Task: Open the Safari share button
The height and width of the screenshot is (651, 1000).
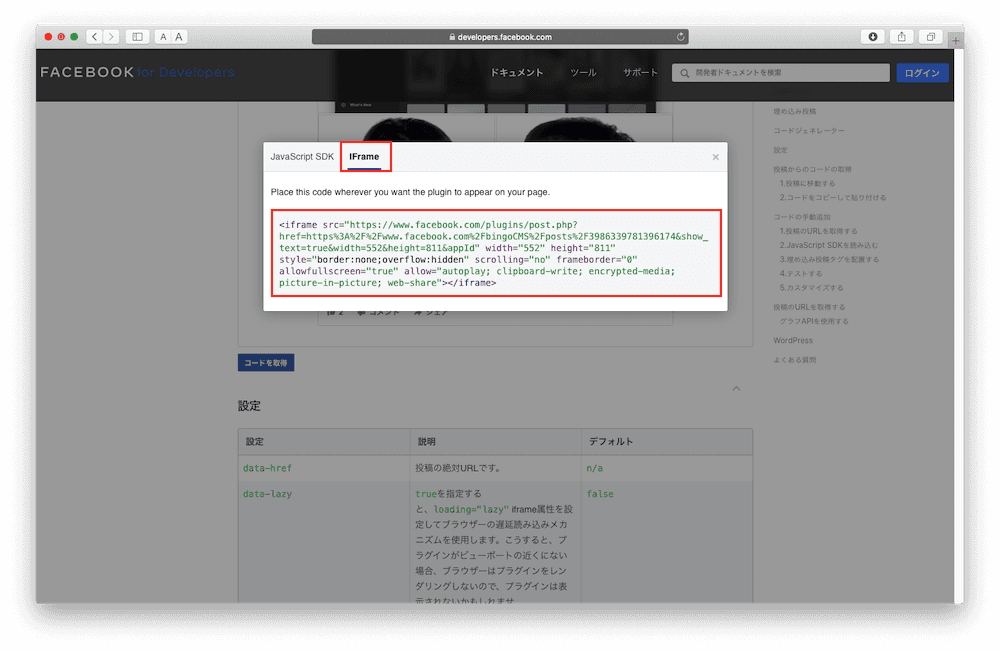Action: [x=902, y=37]
